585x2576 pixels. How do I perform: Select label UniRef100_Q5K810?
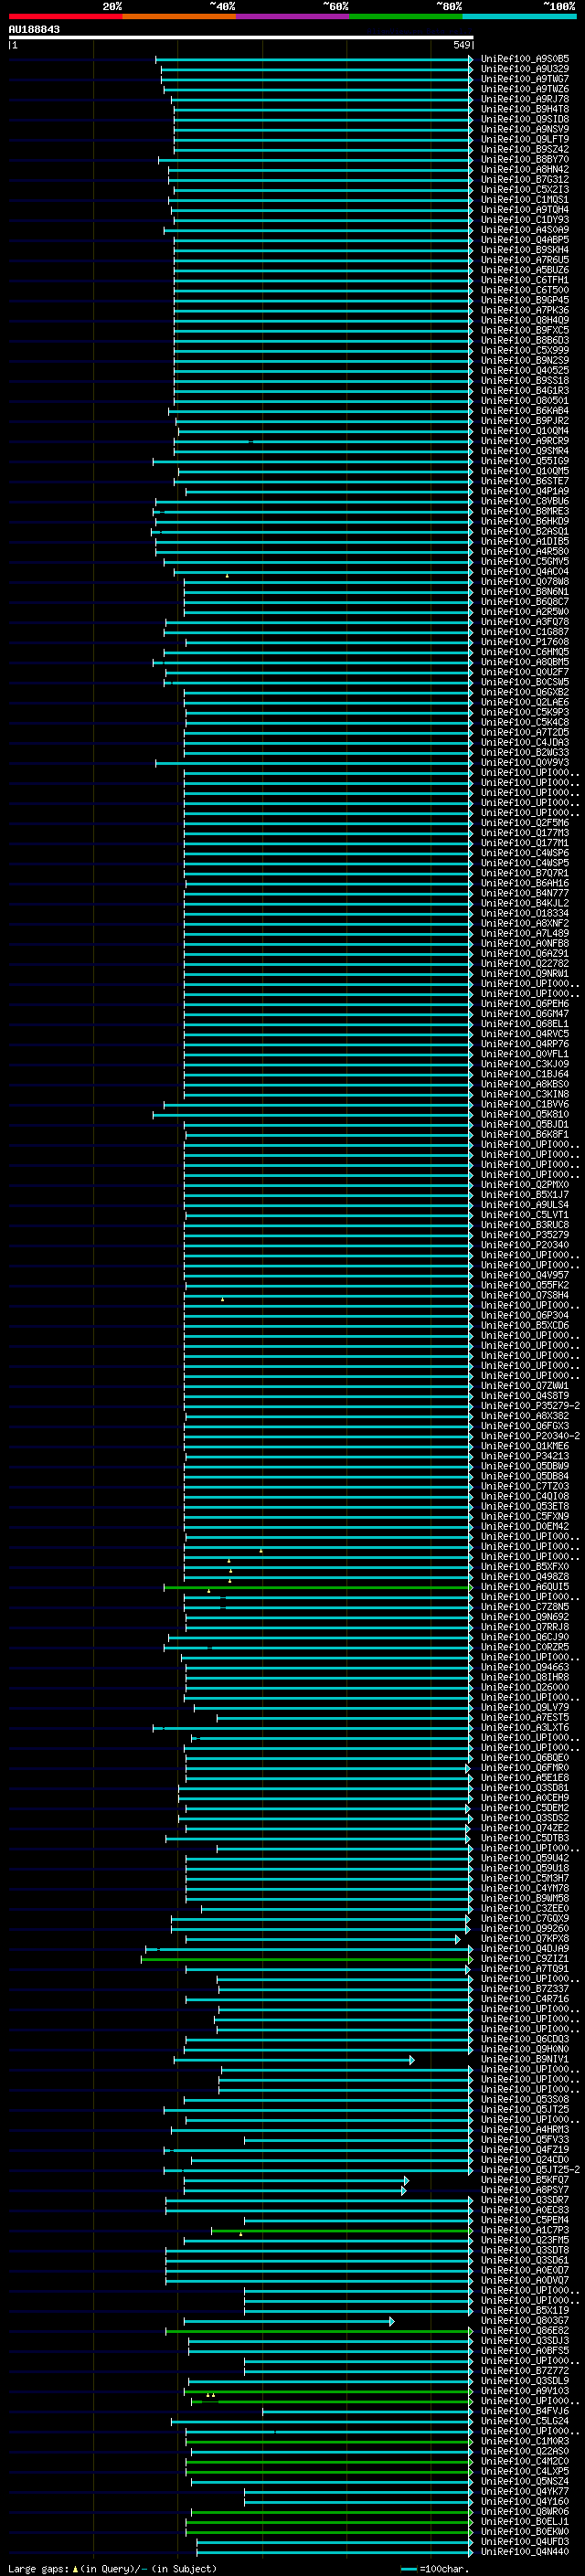point(525,1114)
